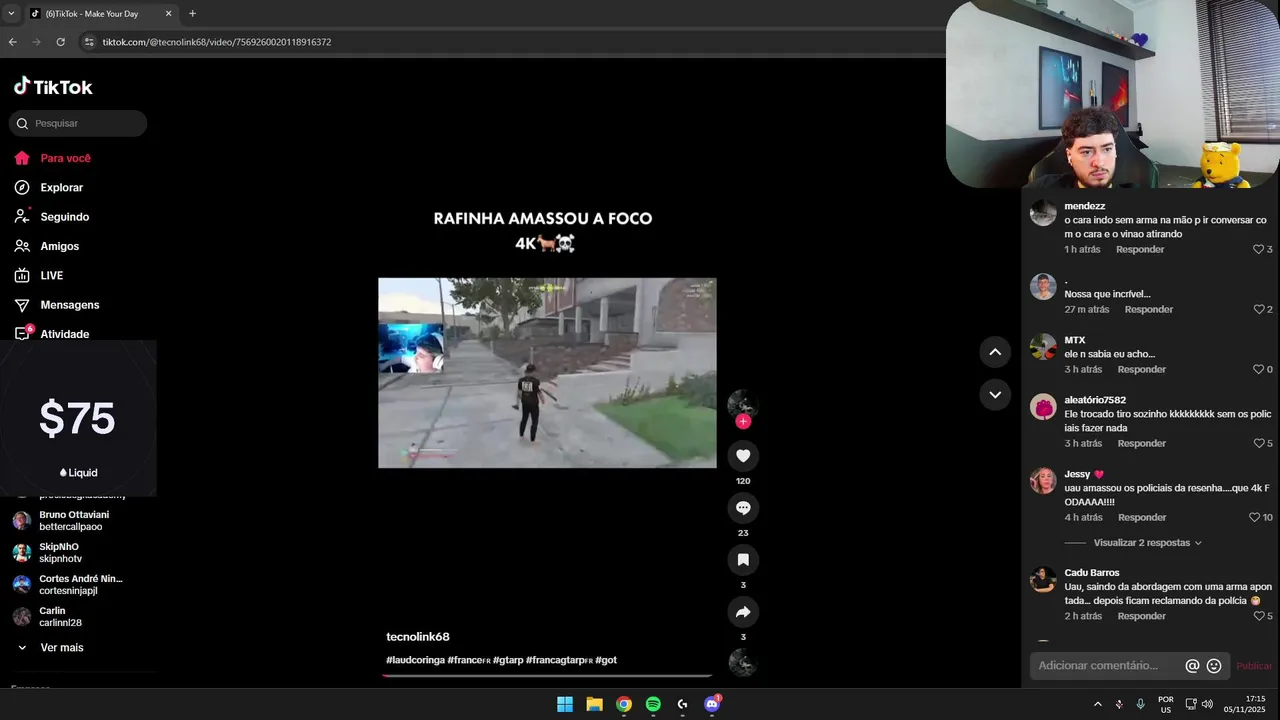Screen dimensions: 1280x720
Task: Open Mensagens inbox
Action: coord(56,305)
